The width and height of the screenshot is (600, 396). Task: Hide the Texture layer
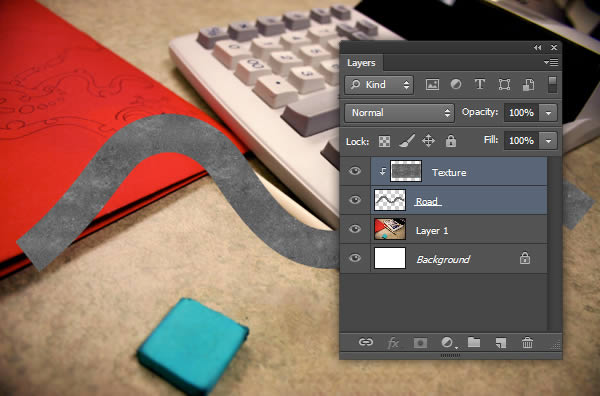pyautogui.click(x=355, y=171)
